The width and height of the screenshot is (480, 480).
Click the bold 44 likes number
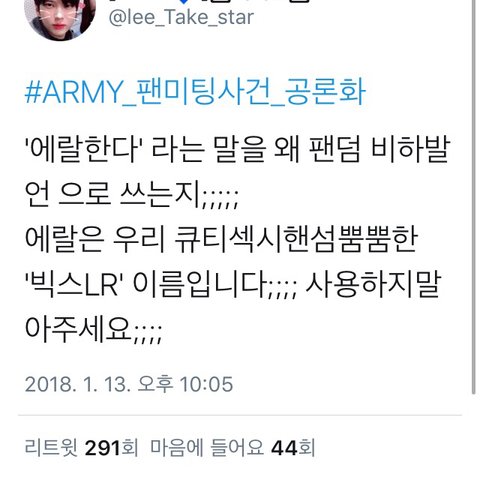pyautogui.click(x=284, y=448)
